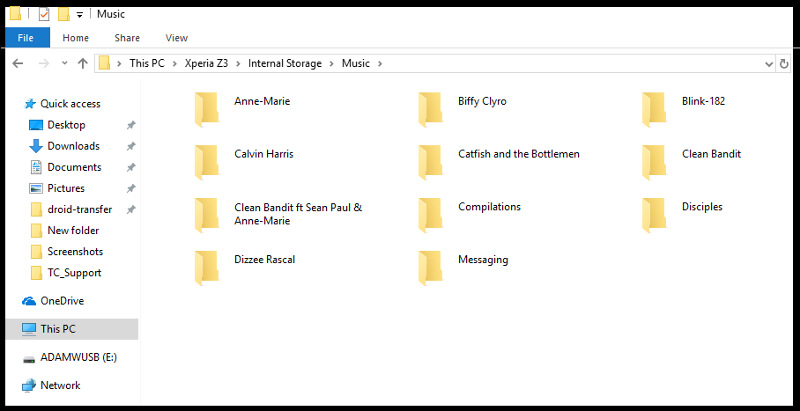Screen dimensions: 800x411
Task: Click the Back navigation arrow
Action: pyautogui.click(x=18, y=63)
